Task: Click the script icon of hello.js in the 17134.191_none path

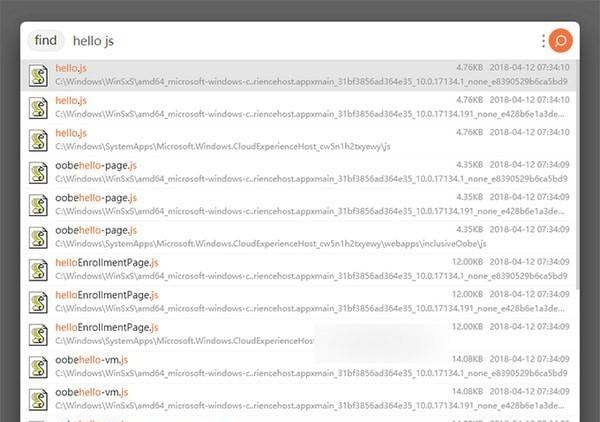Action: point(39,108)
